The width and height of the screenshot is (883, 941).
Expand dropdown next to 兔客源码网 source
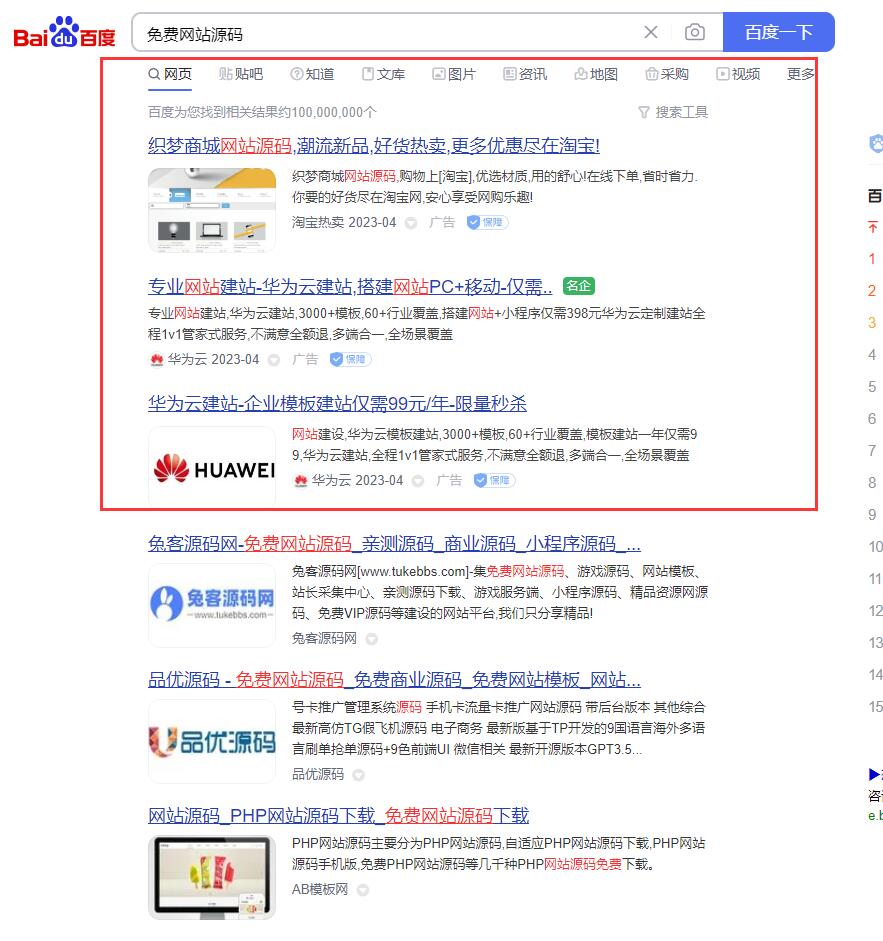tap(372, 639)
